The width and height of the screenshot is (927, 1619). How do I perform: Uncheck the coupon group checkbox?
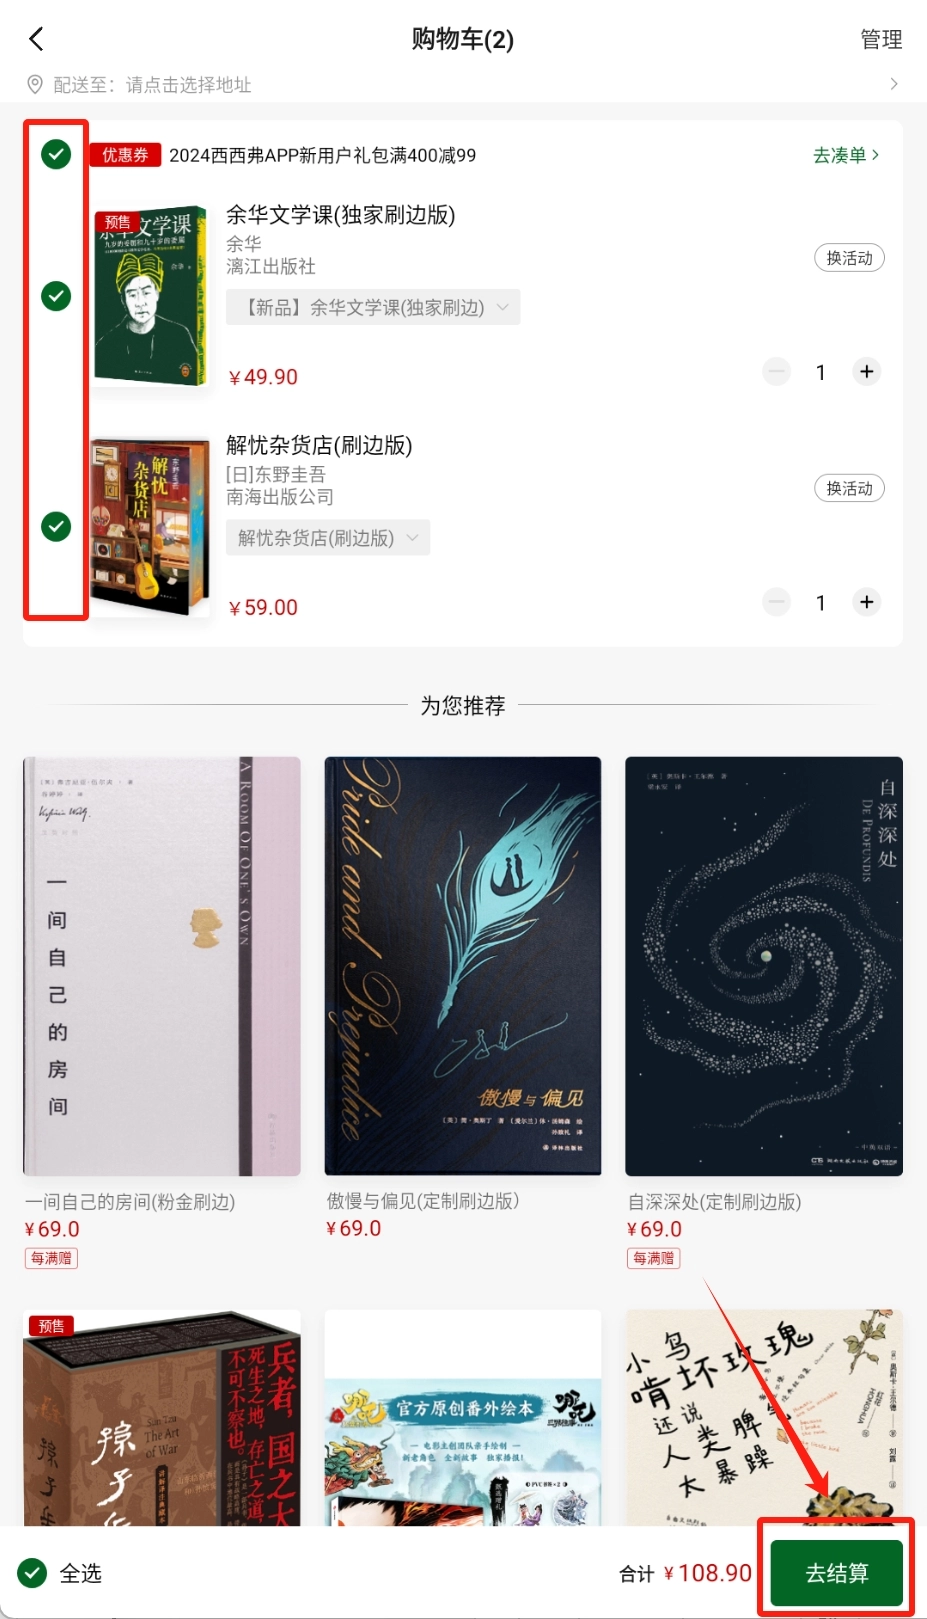click(x=56, y=154)
